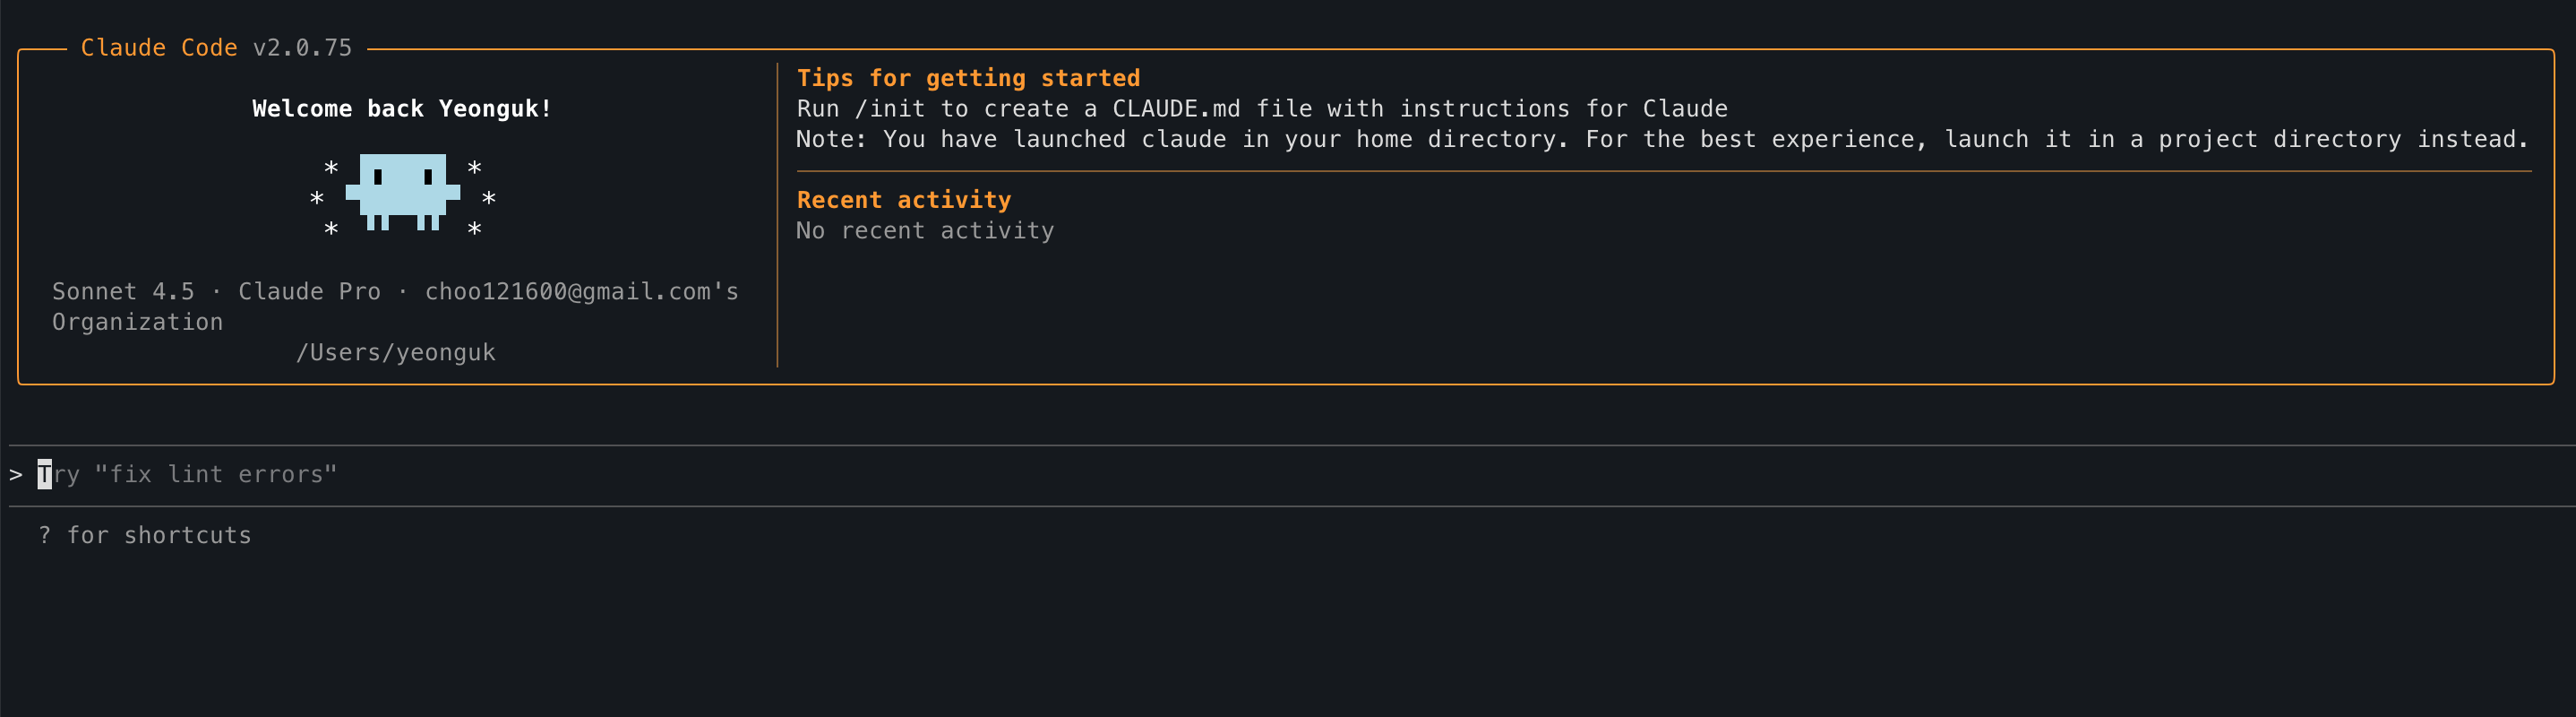Click the /init command text
This screenshot has height=717, width=2576.
point(889,109)
